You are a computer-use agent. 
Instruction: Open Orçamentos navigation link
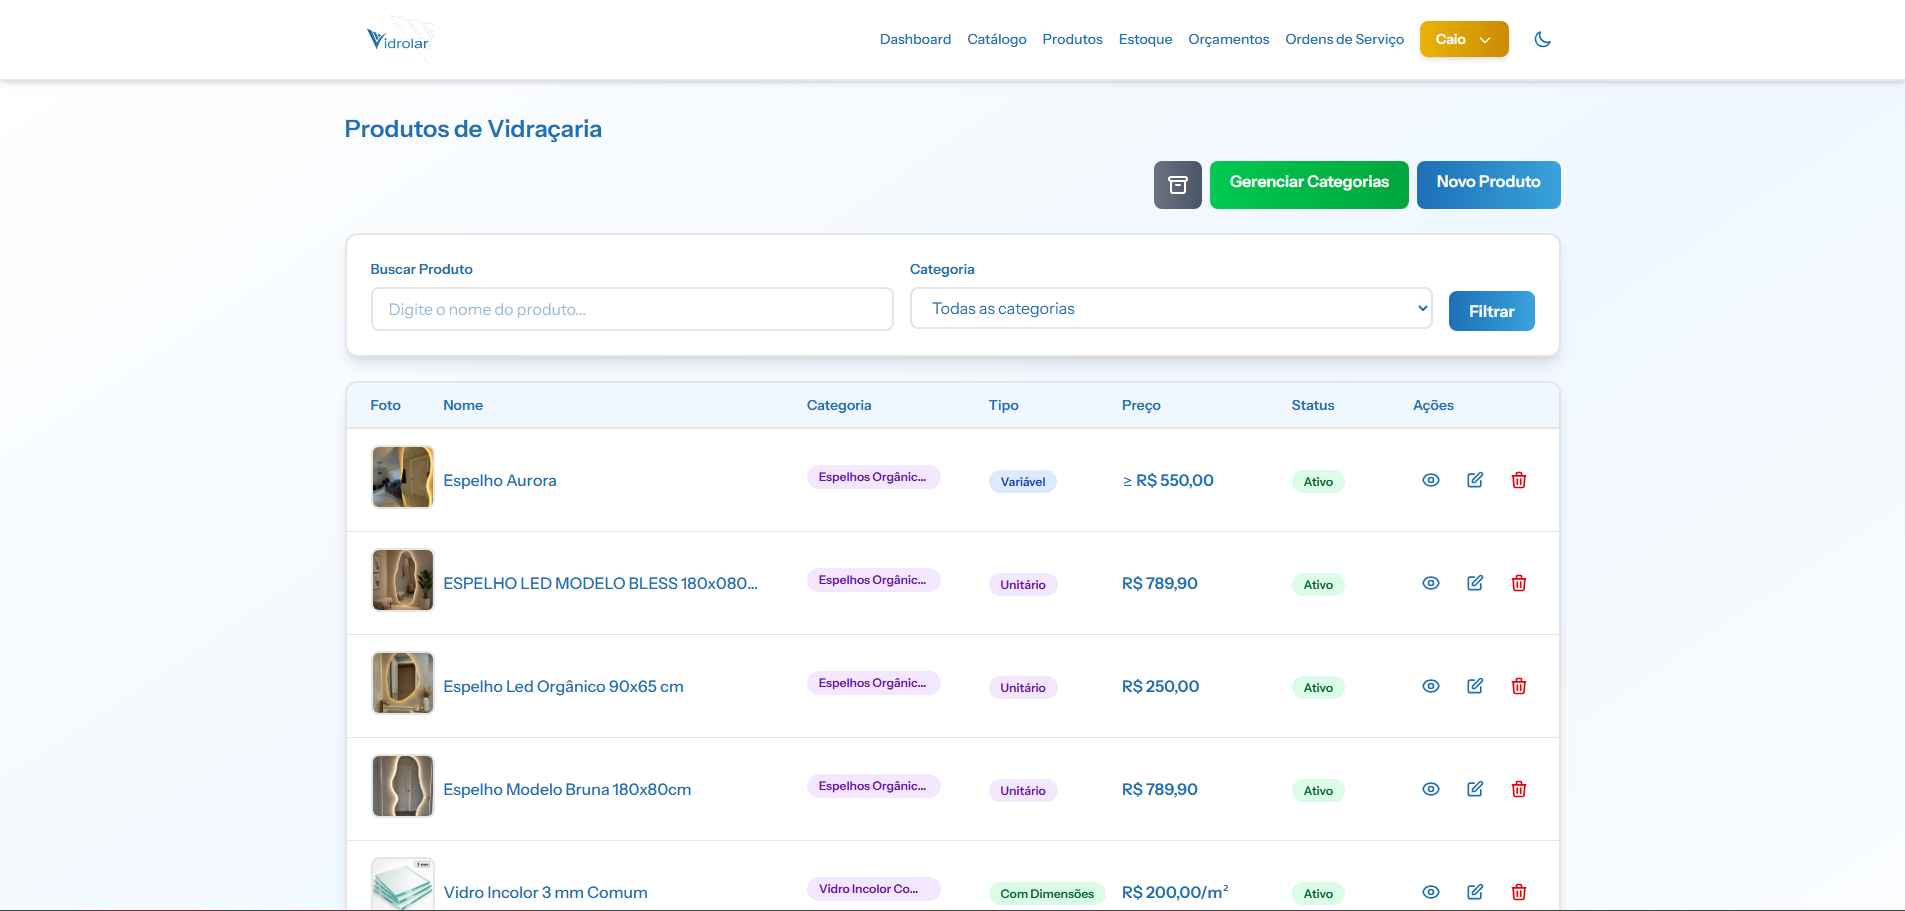(1228, 39)
